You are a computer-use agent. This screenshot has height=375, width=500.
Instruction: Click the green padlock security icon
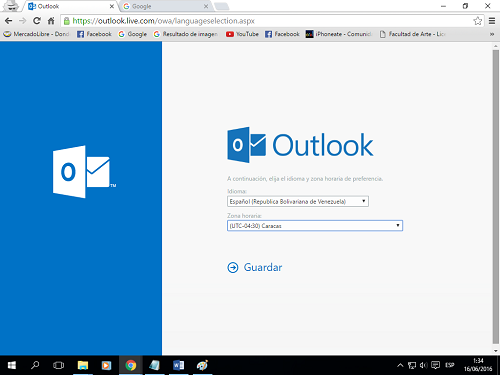pyautogui.click(x=67, y=21)
